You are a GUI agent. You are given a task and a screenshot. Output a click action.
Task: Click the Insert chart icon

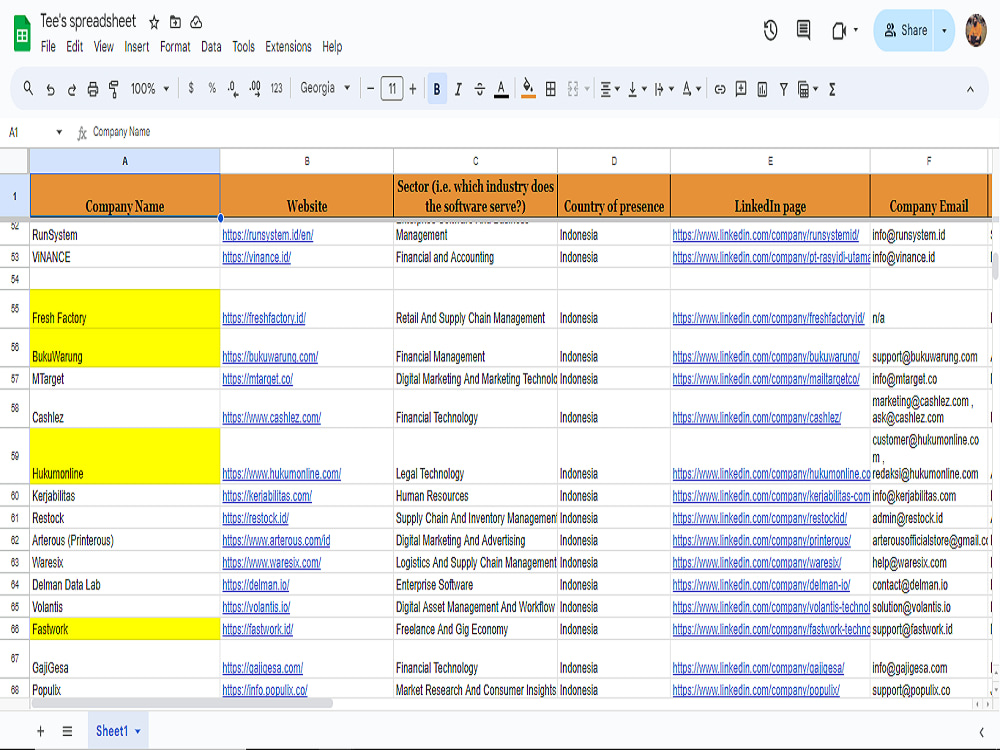pos(762,89)
